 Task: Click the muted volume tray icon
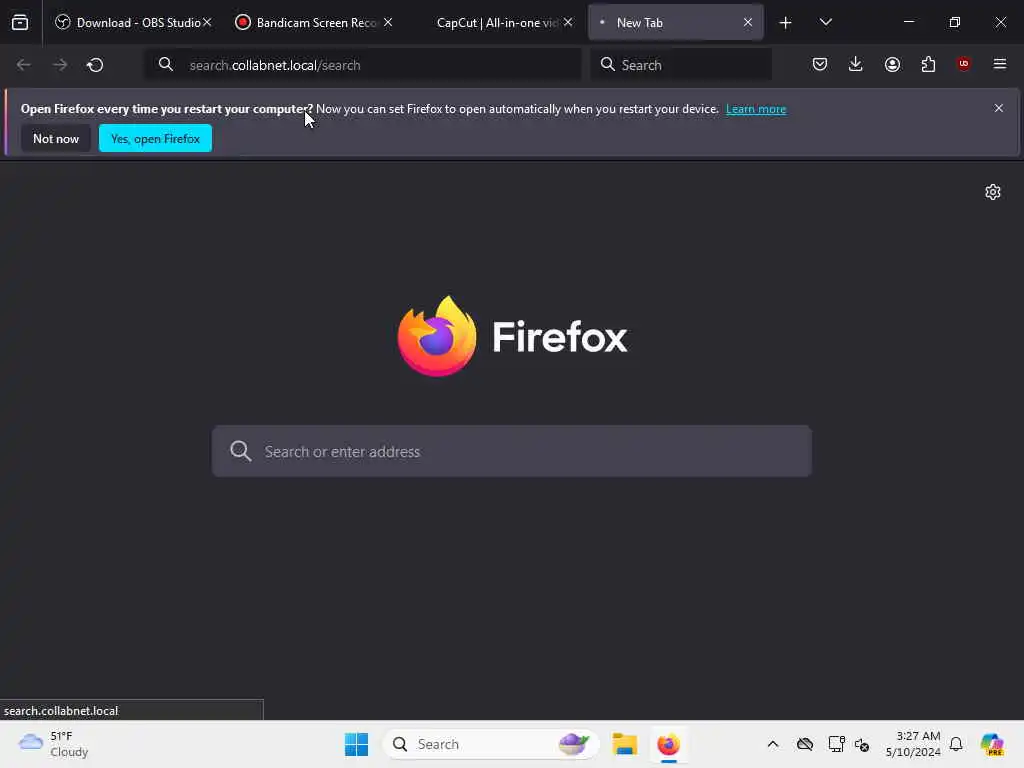point(862,744)
